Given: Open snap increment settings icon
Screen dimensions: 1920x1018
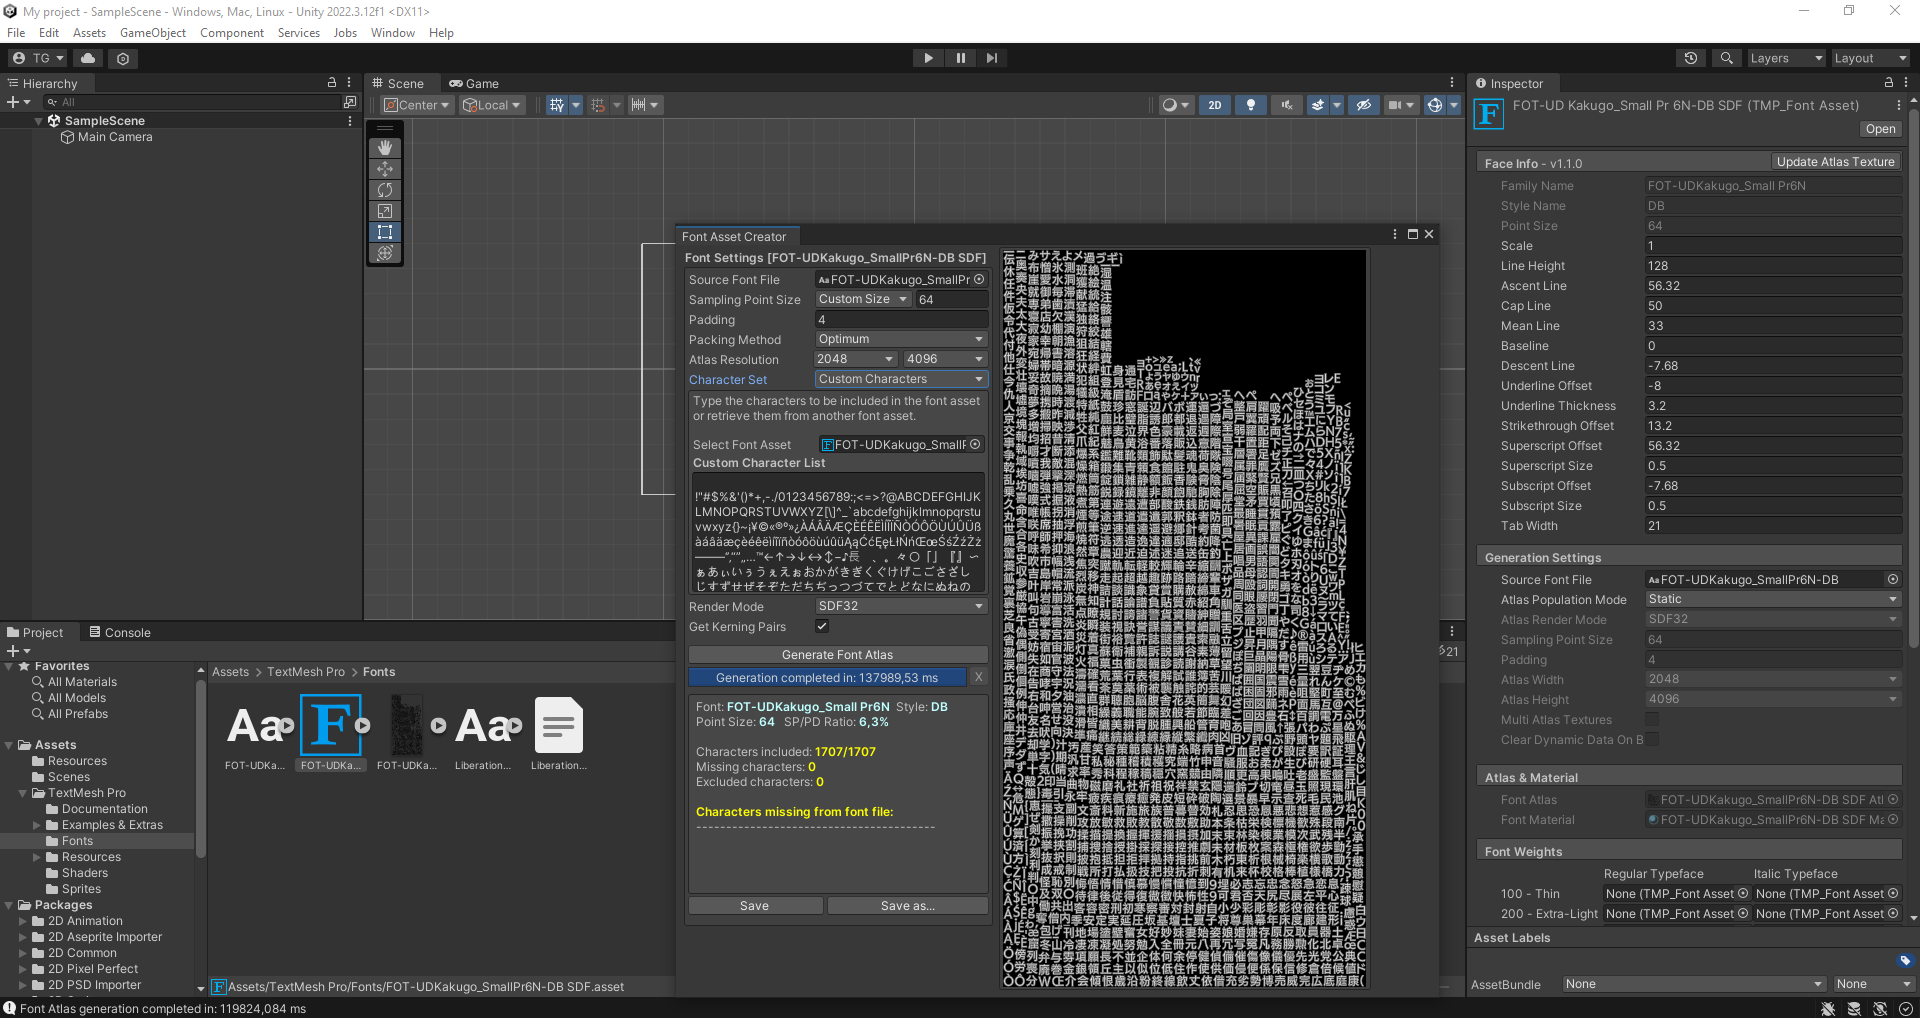Looking at the screenshot, I should pos(644,105).
